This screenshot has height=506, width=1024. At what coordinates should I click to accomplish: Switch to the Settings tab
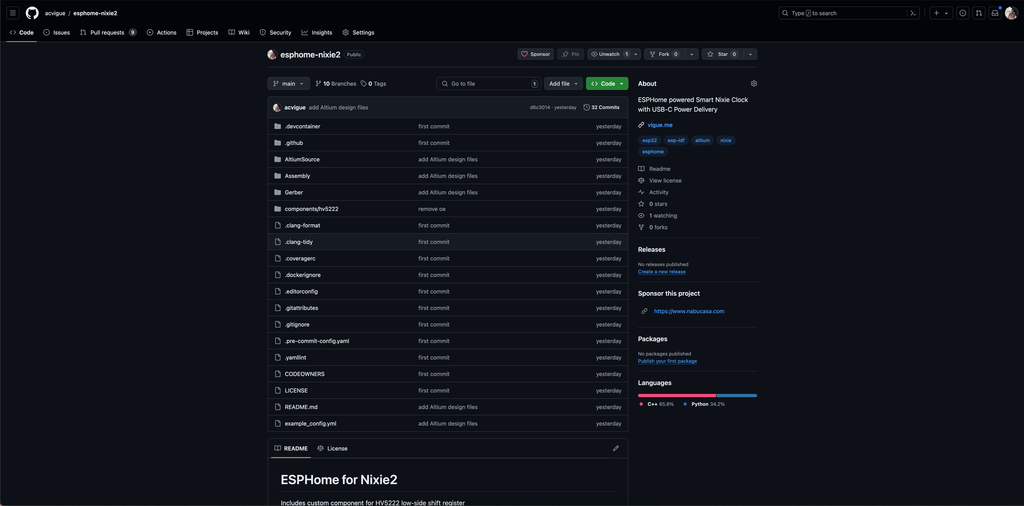[x=359, y=32]
